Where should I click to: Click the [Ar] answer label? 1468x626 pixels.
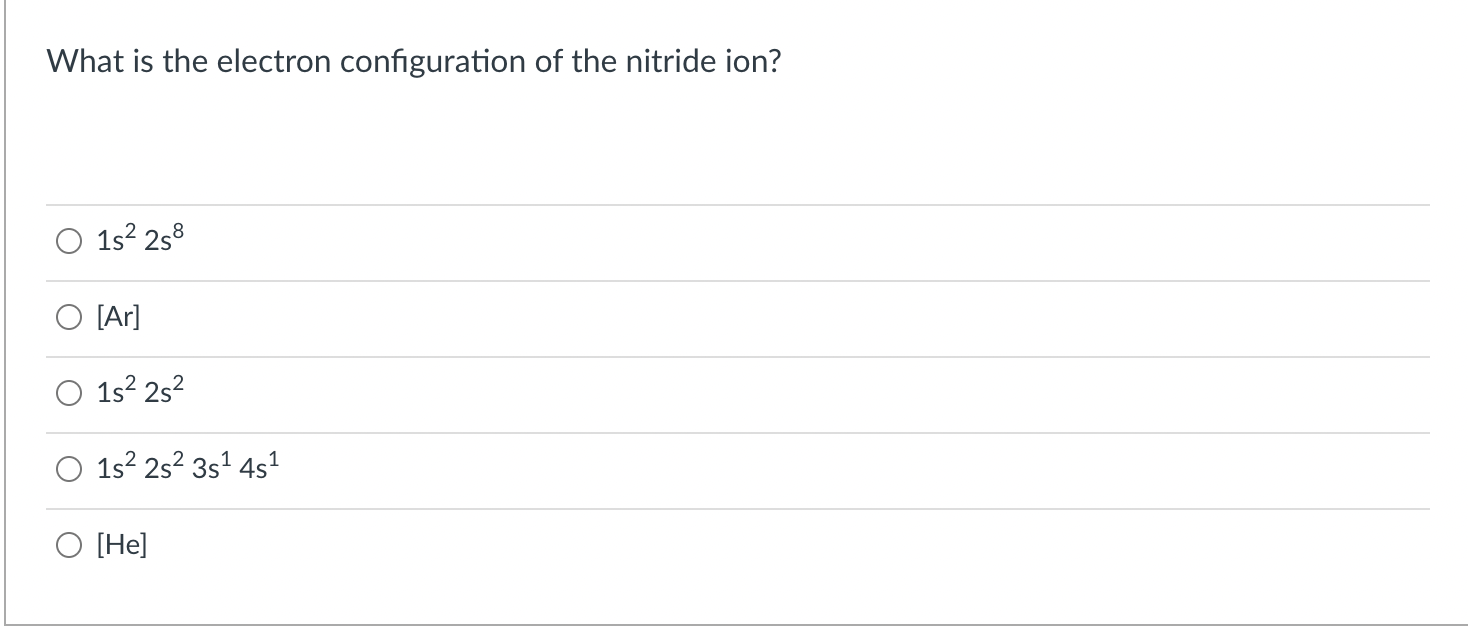pyautogui.click(x=117, y=316)
